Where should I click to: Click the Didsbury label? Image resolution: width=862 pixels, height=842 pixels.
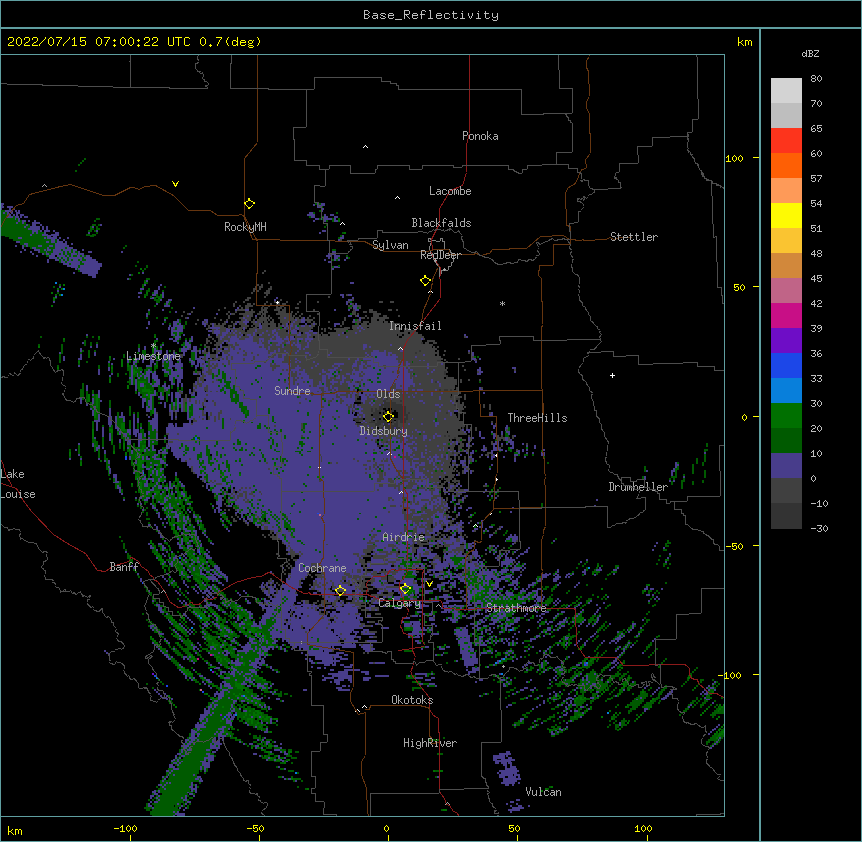coord(384,431)
